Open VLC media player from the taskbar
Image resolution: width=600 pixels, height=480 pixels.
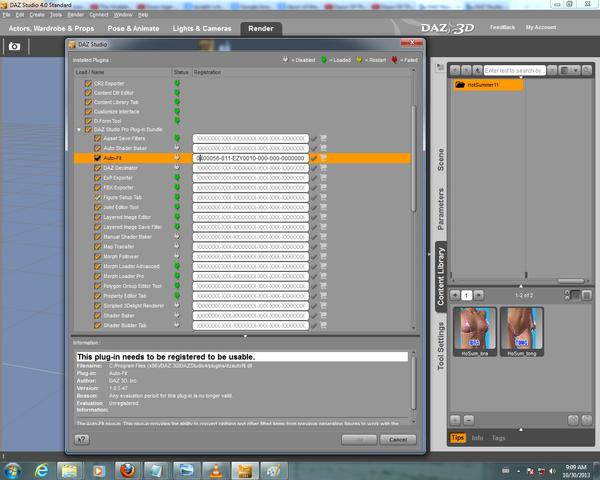point(215,470)
